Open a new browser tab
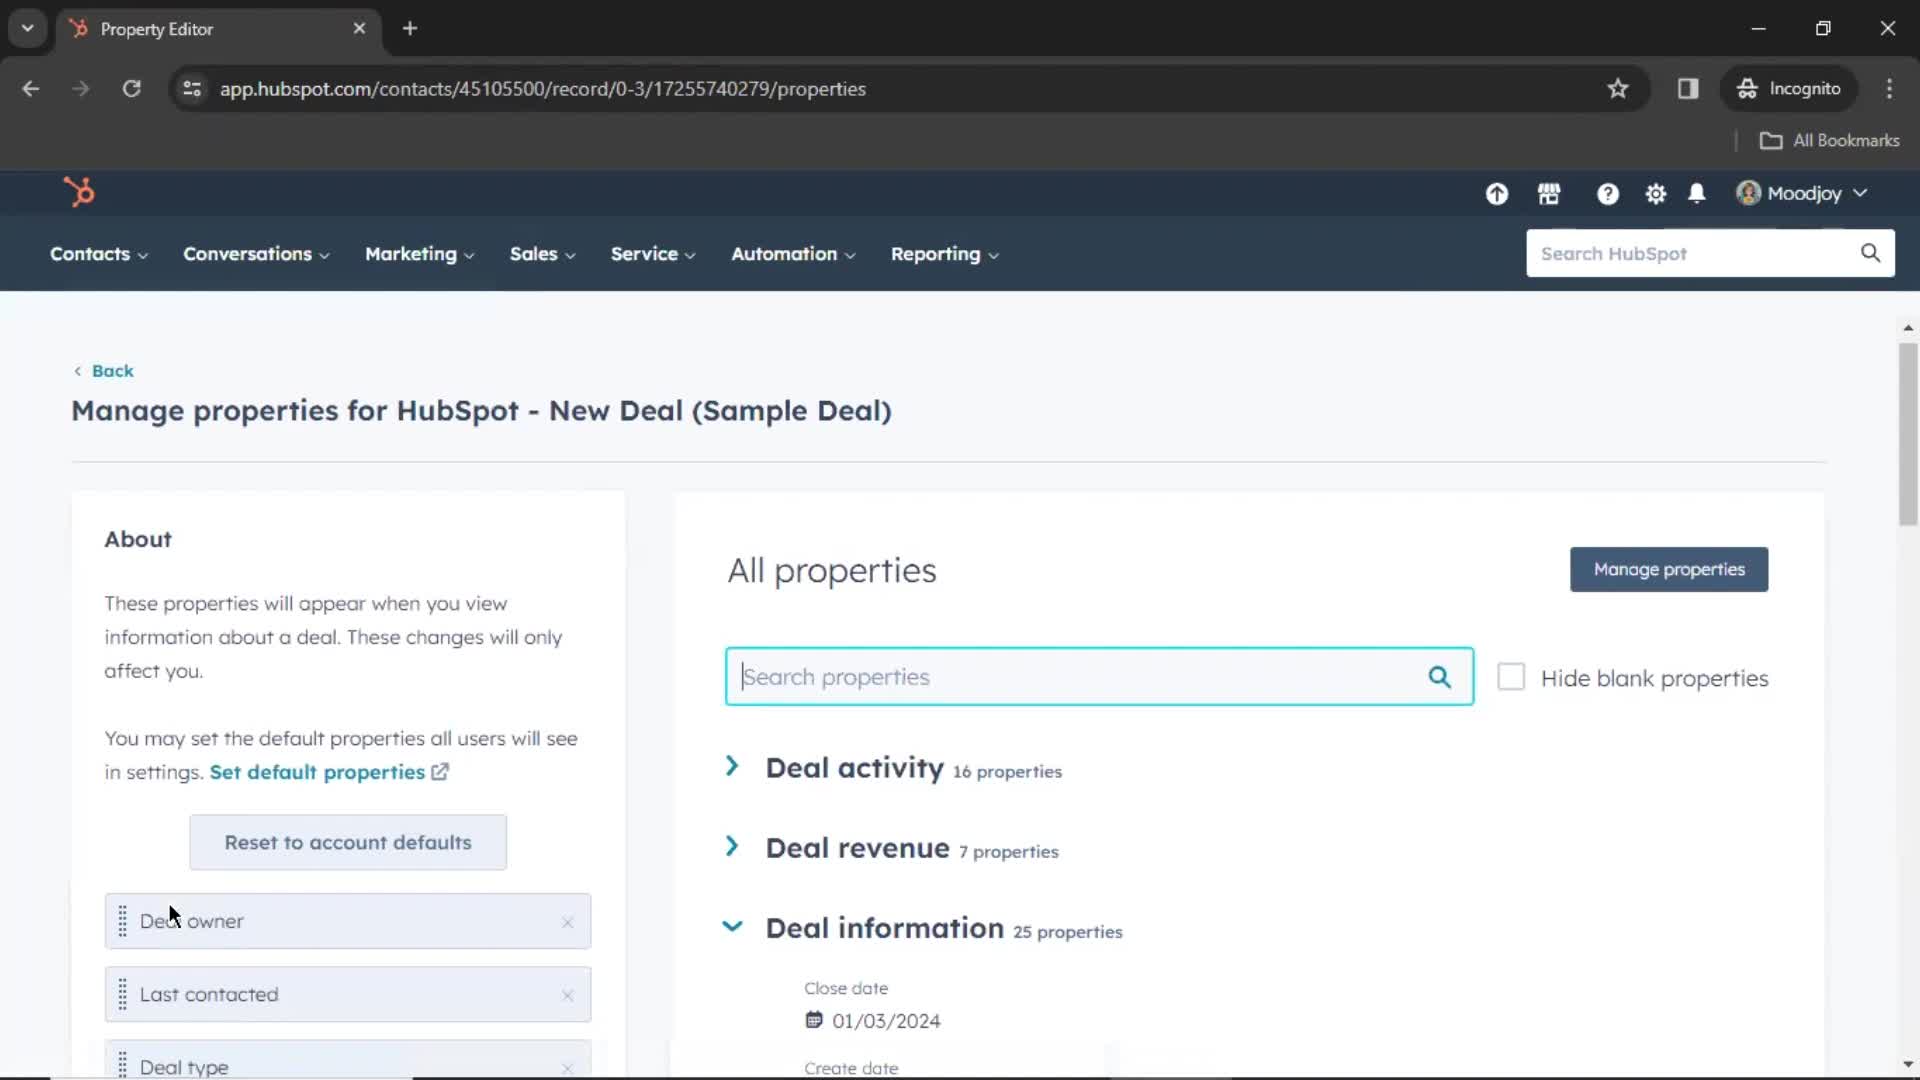 tap(410, 28)
